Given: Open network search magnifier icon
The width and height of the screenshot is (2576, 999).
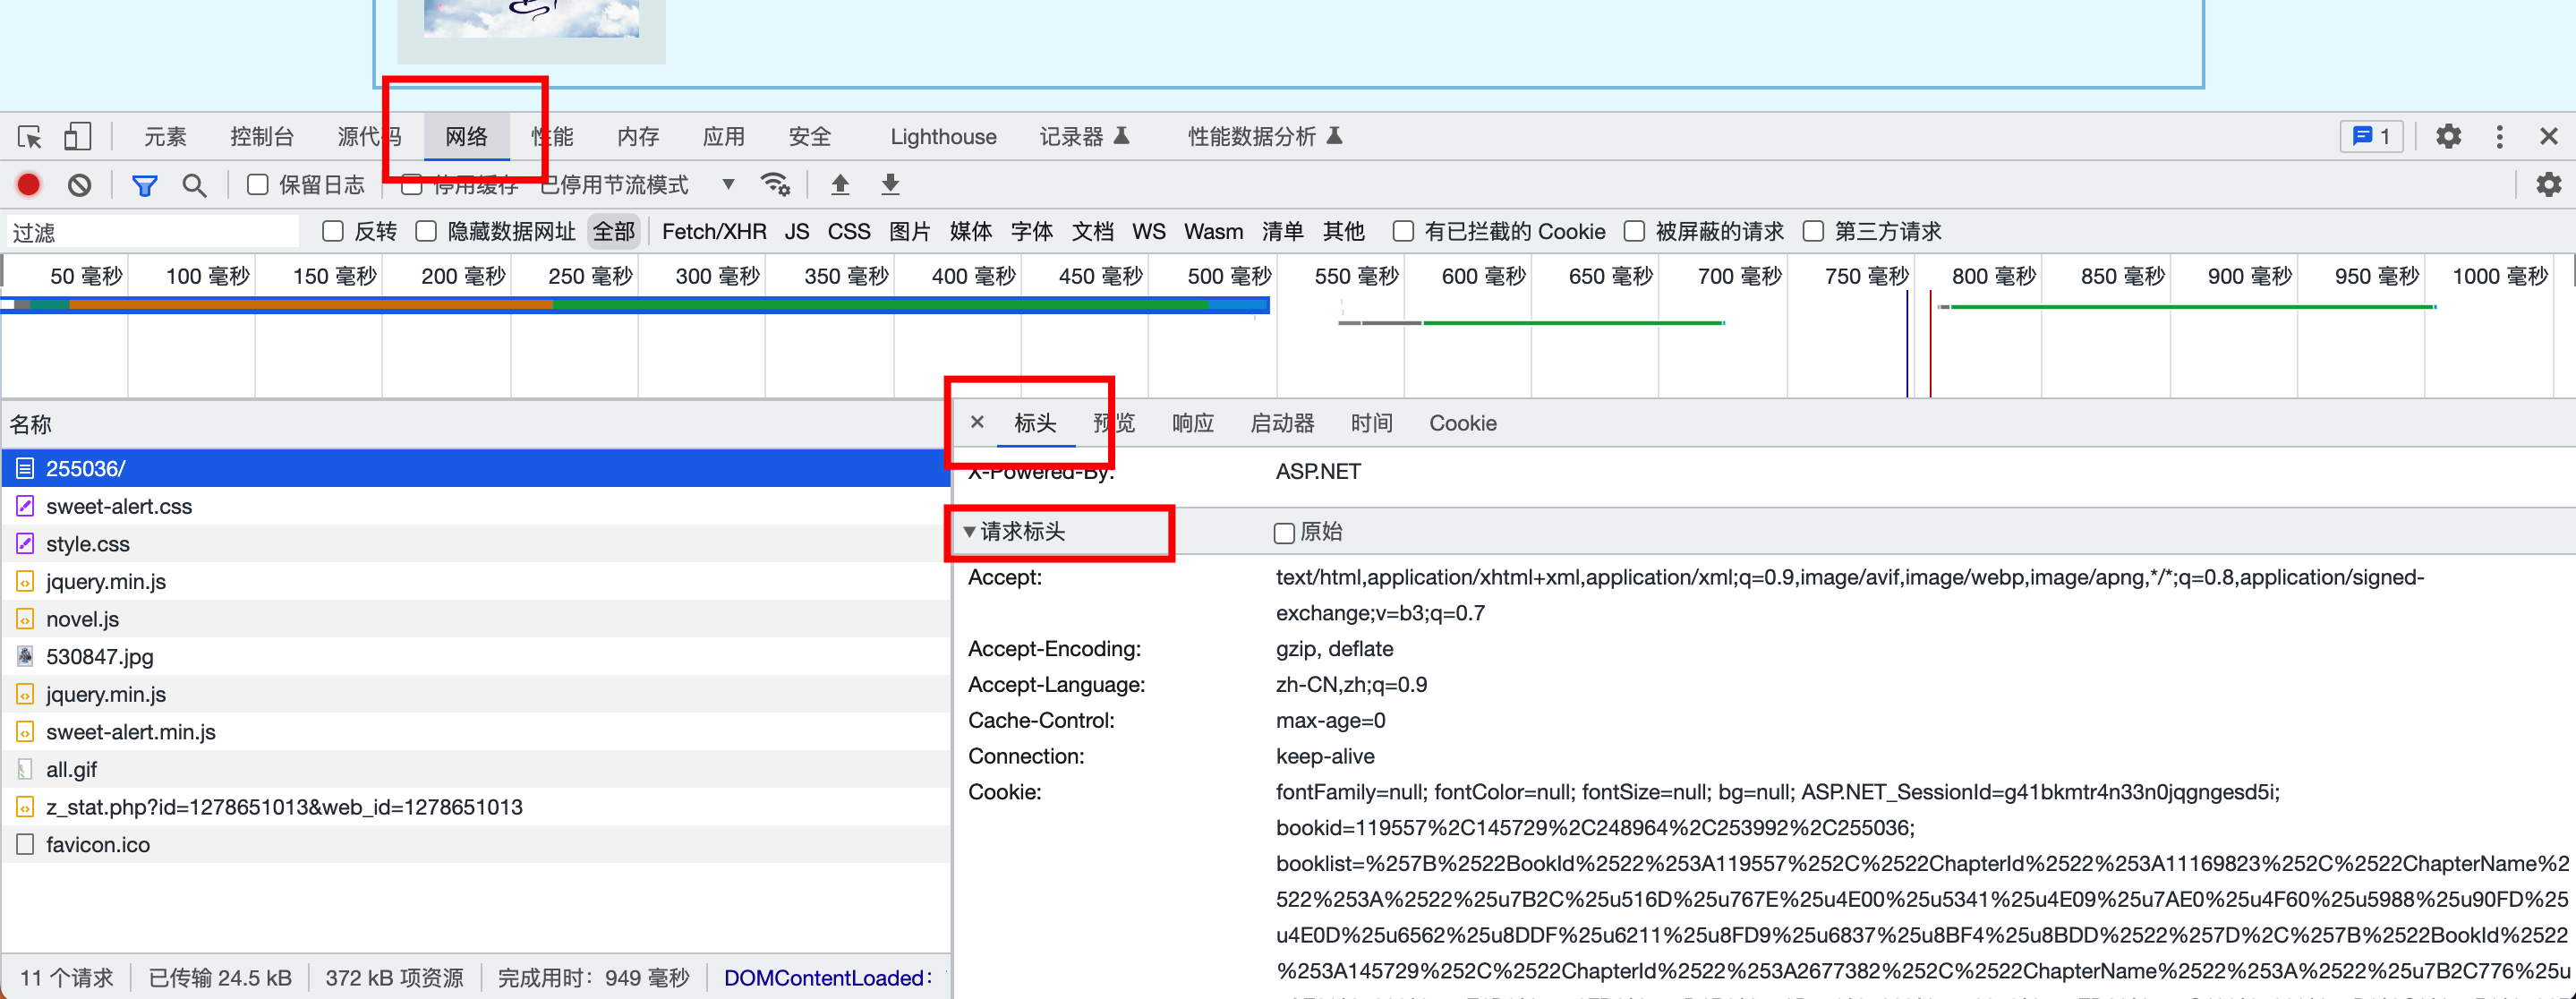Looking at the screenshot, I should [x=194, y=185].
